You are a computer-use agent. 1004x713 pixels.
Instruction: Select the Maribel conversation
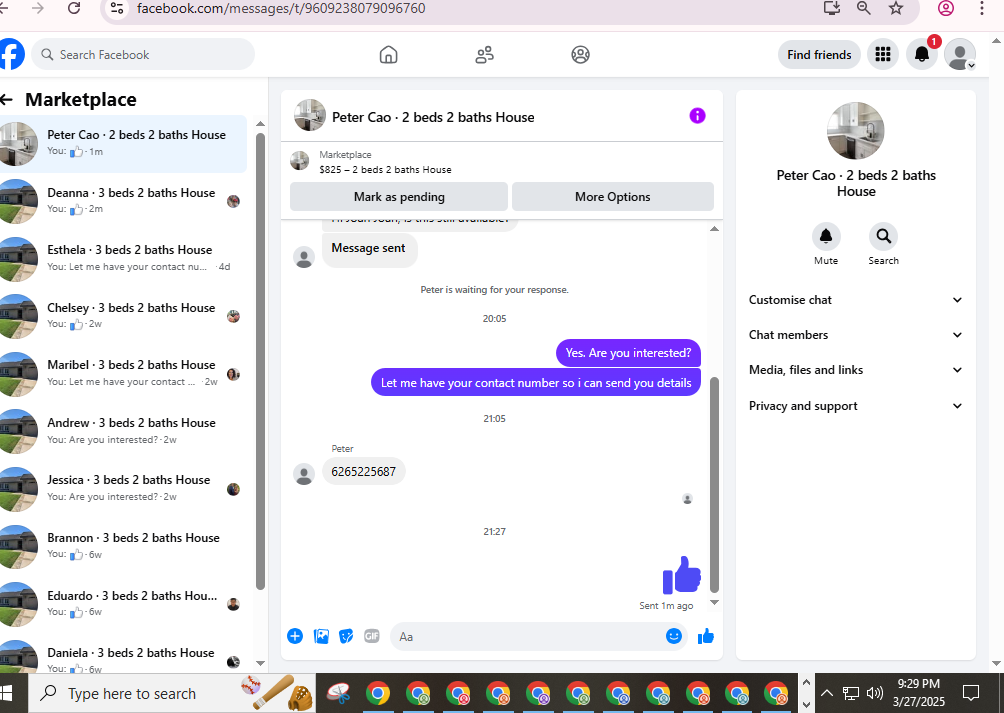[123, 374]
